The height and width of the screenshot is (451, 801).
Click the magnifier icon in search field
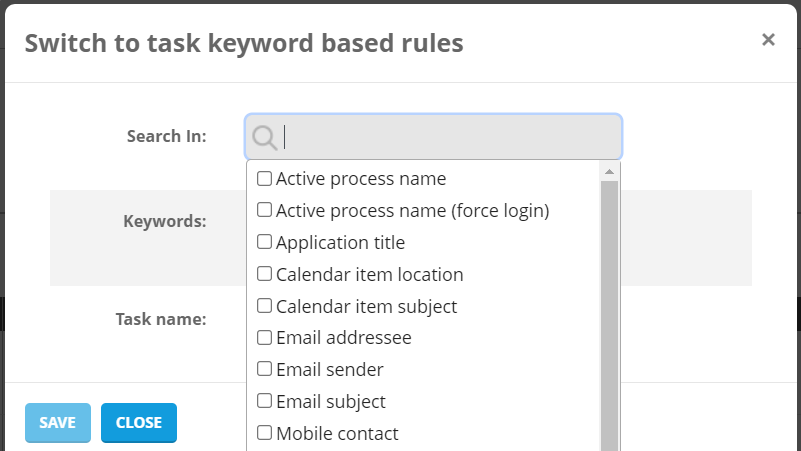[264, 137]
